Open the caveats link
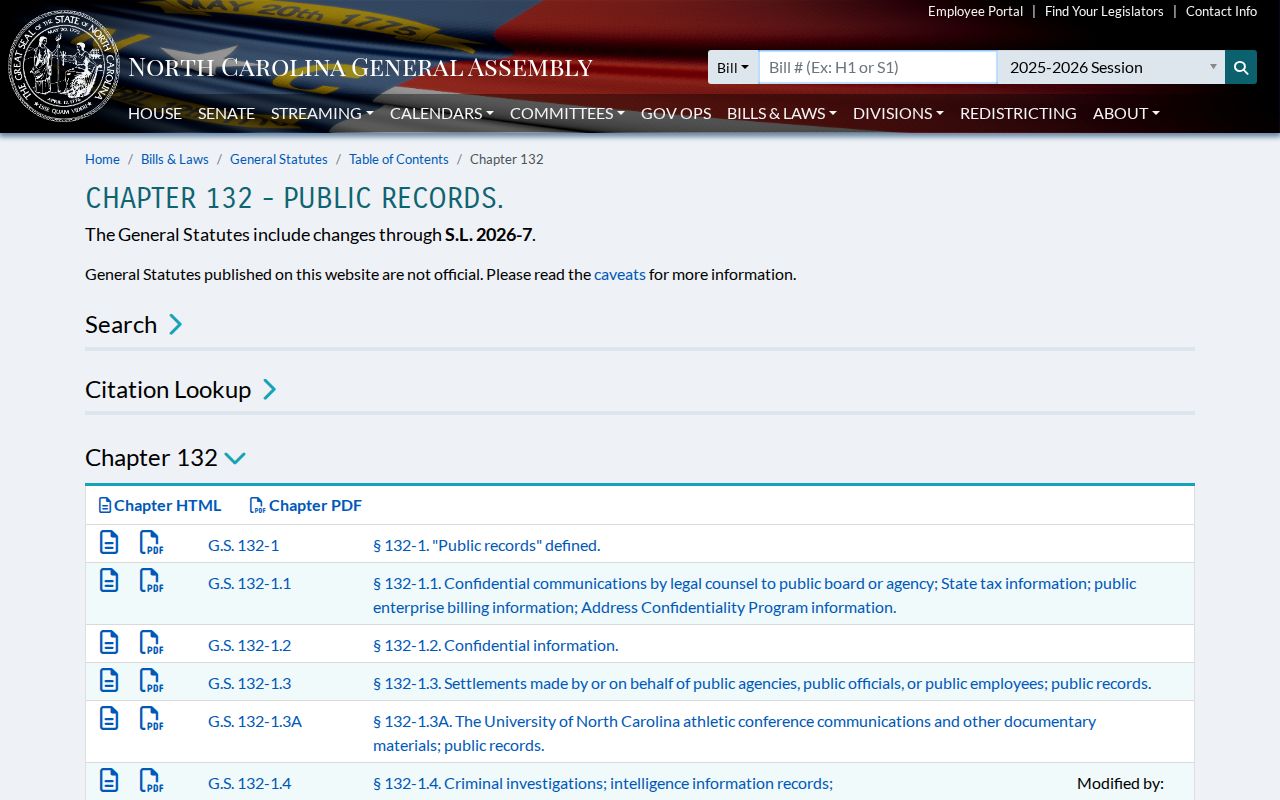Image resolution: width=1280 pixels, height=800 pixels. (620, 274)
